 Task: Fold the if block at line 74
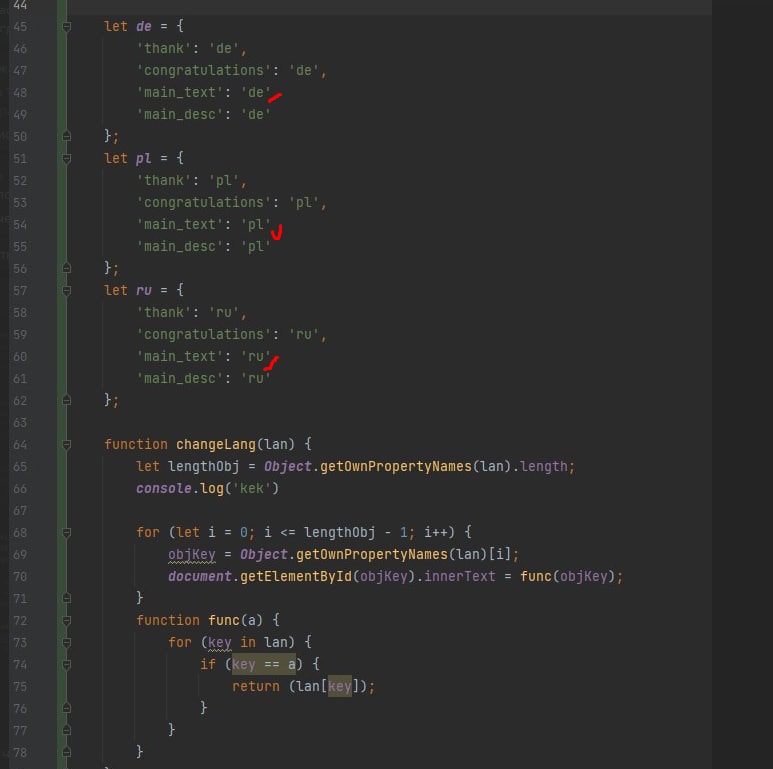point(67,664)
